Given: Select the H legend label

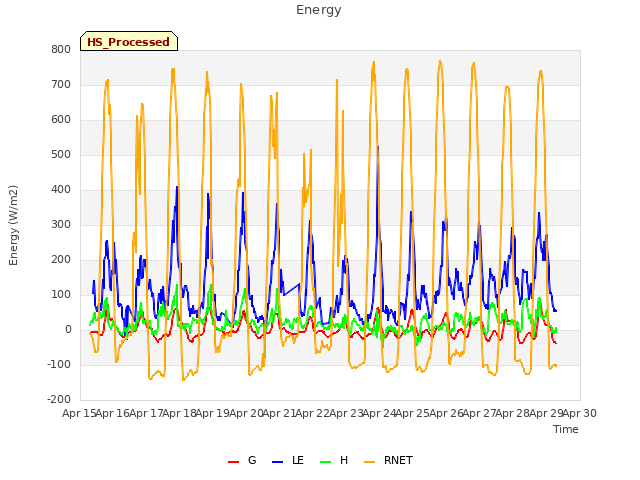Looking at the screenshot, I should [344, 460].
